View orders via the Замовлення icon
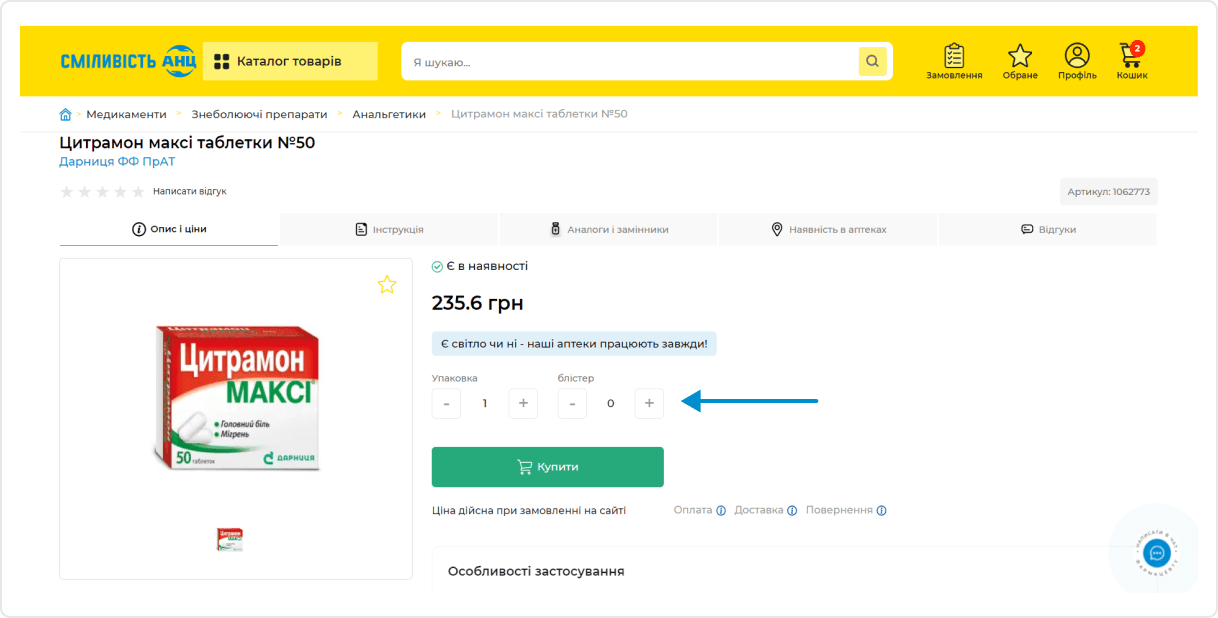 (954, 60)
